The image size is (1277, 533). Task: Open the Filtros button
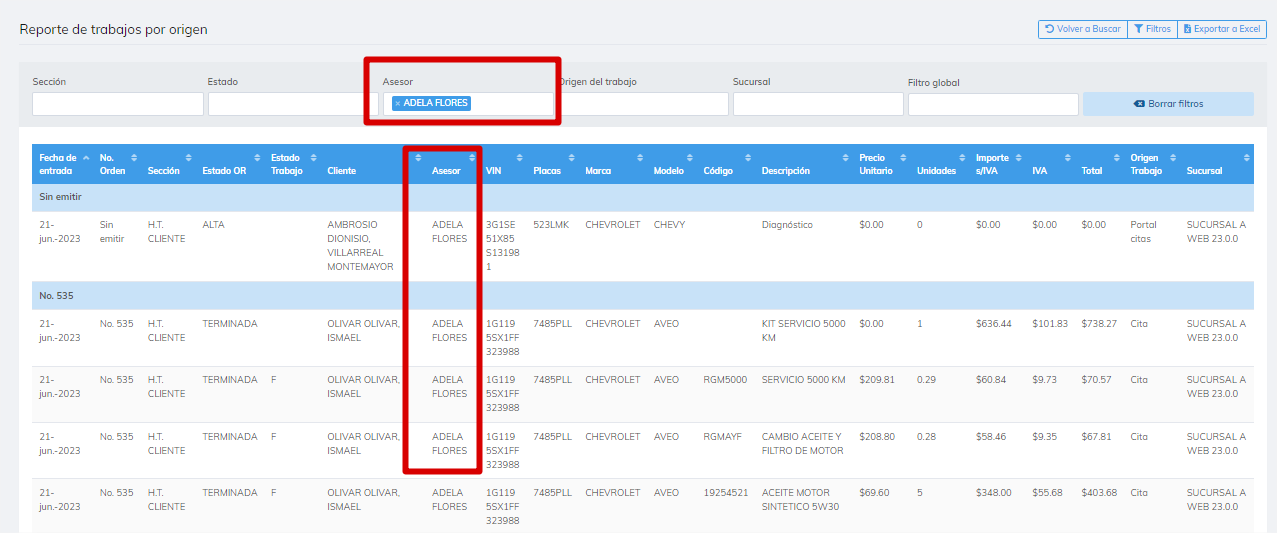[x=1152, y=29]
